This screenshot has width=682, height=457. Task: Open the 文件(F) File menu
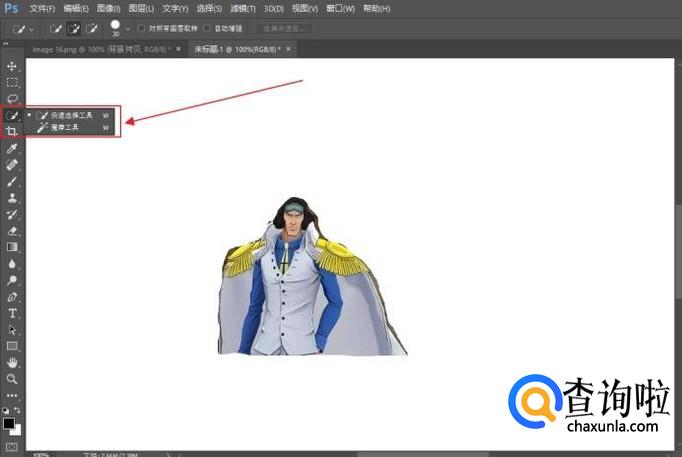(42, 9)
